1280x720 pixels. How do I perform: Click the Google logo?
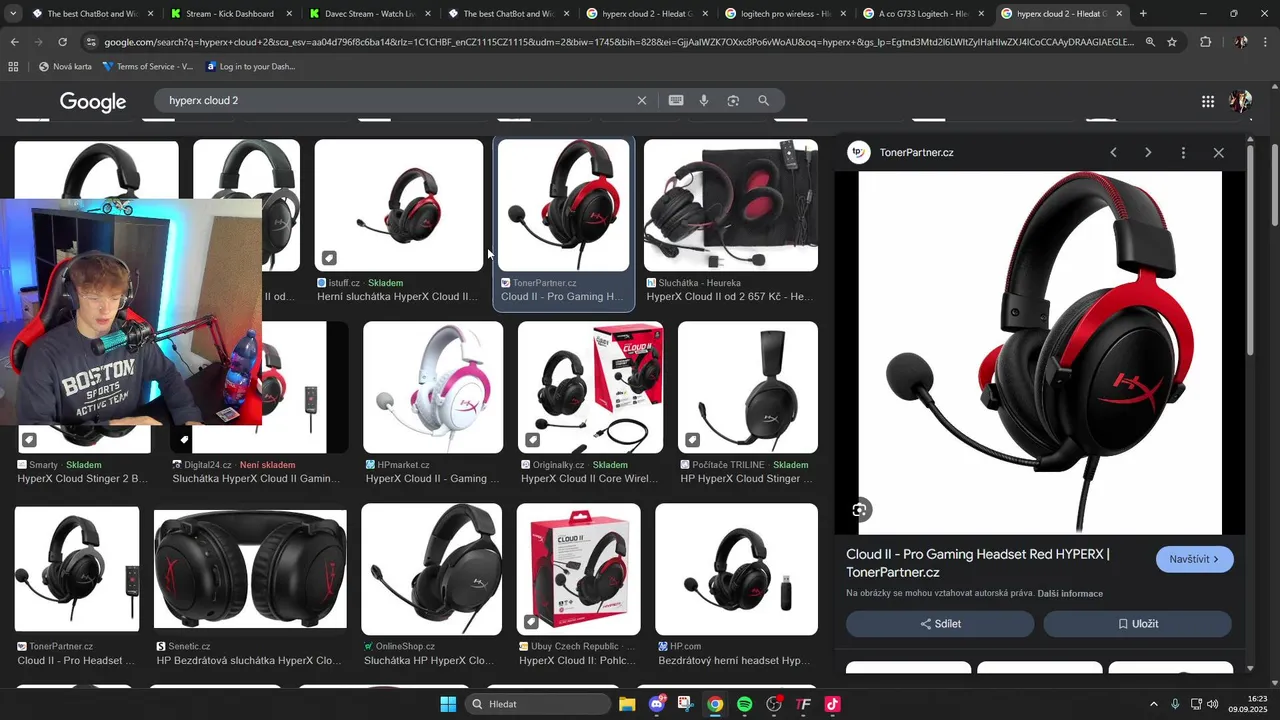point(93,102)
